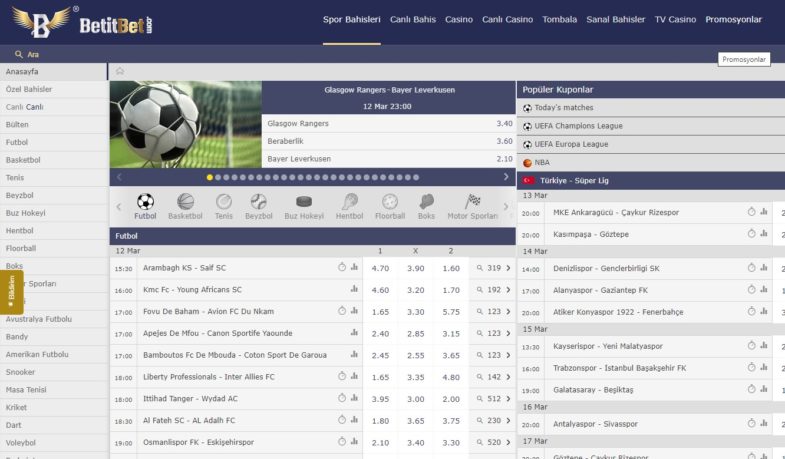Choose the Buz Hokeyi puck icon
This screenshot has width=785, height=459.
coord(304,203)
